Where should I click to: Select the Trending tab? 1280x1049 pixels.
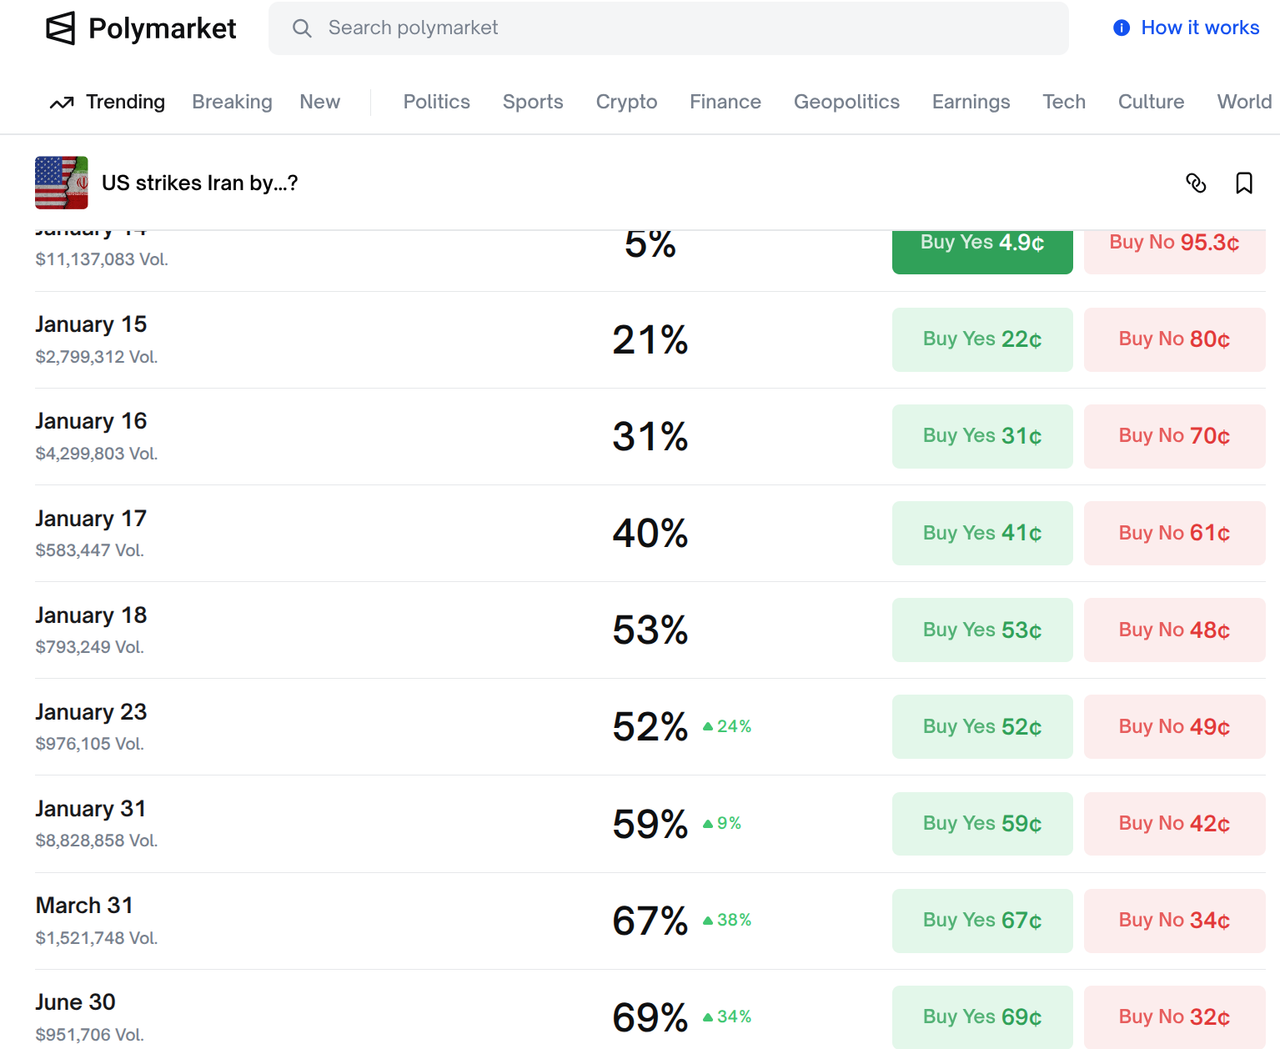[125, 102]
